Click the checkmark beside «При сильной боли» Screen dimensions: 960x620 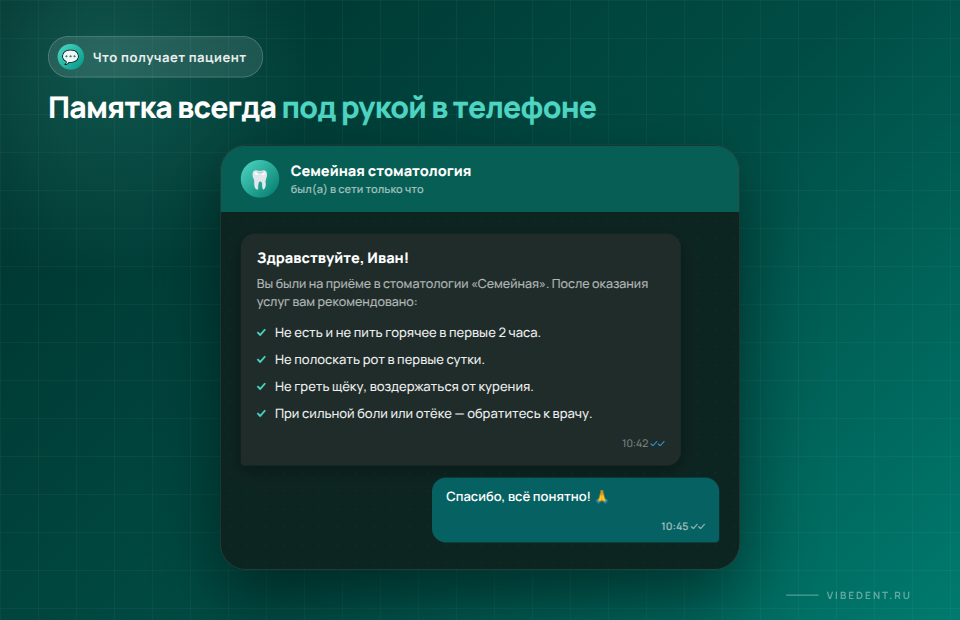[261, 413]
